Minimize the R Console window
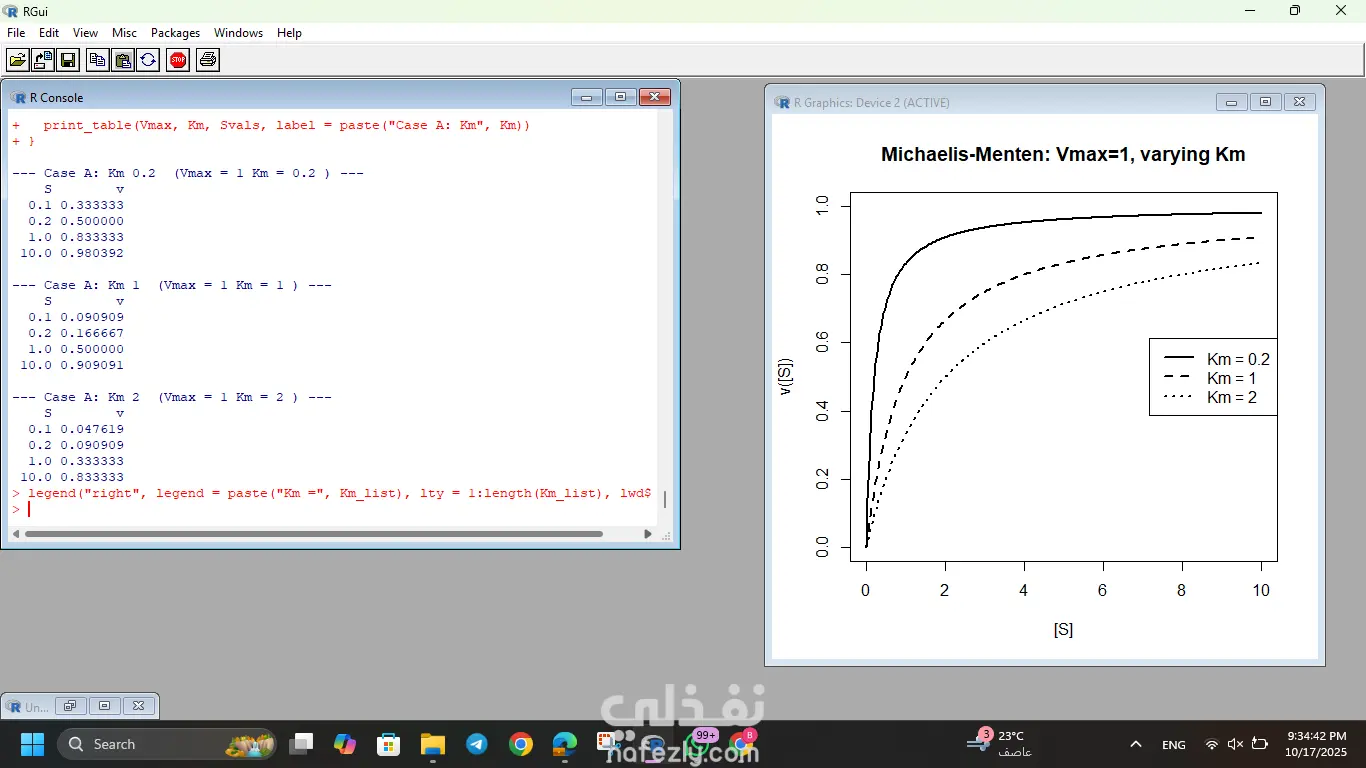 tap(586, 97)
